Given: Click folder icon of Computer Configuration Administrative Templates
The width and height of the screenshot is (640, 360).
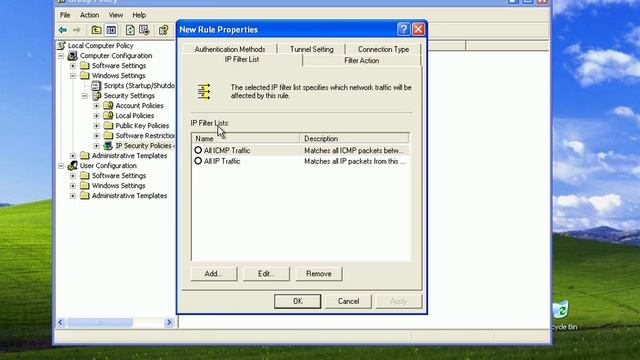Looking at the screenshot, I should [84, 156].
